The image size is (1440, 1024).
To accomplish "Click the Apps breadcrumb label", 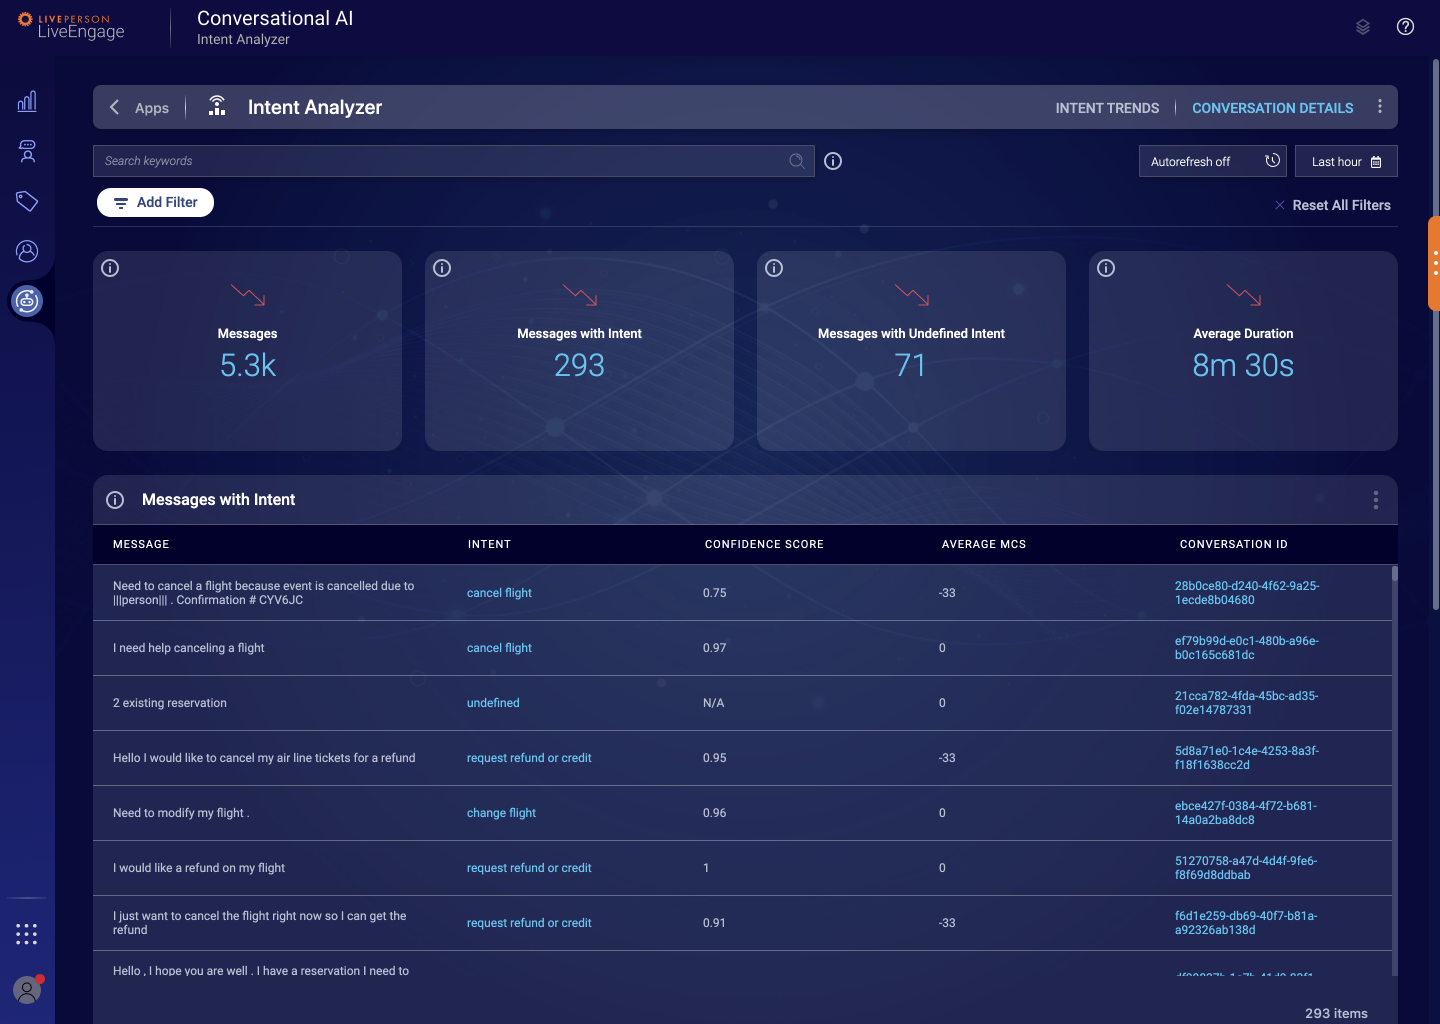I will point(152,108).
